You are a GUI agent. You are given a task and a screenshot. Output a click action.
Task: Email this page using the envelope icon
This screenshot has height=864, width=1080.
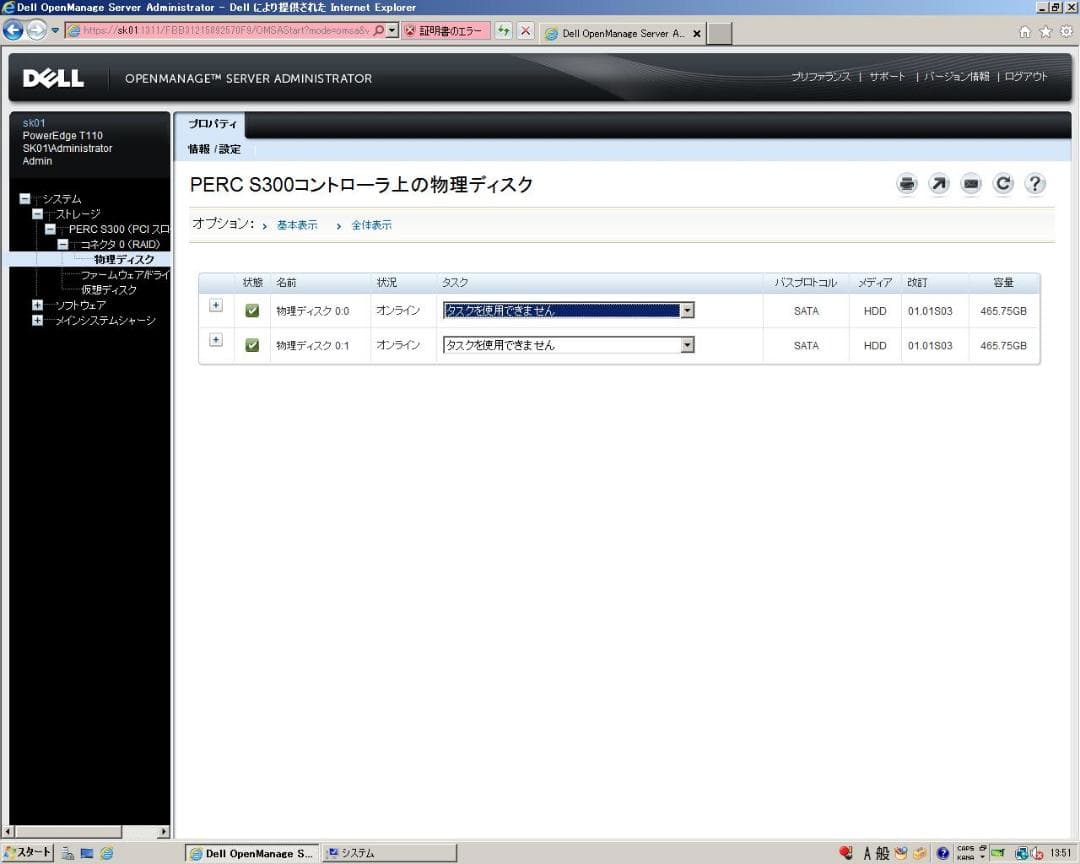[970, 183]
